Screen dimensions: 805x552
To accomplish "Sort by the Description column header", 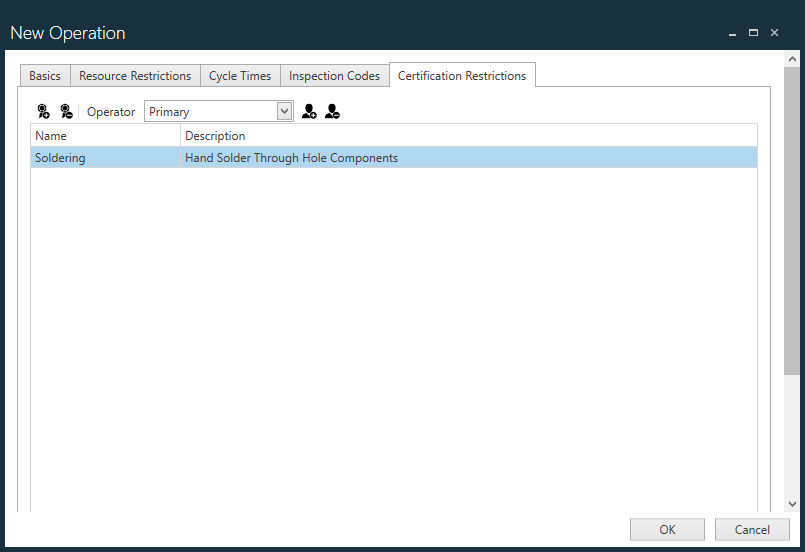I will (468, 136).
